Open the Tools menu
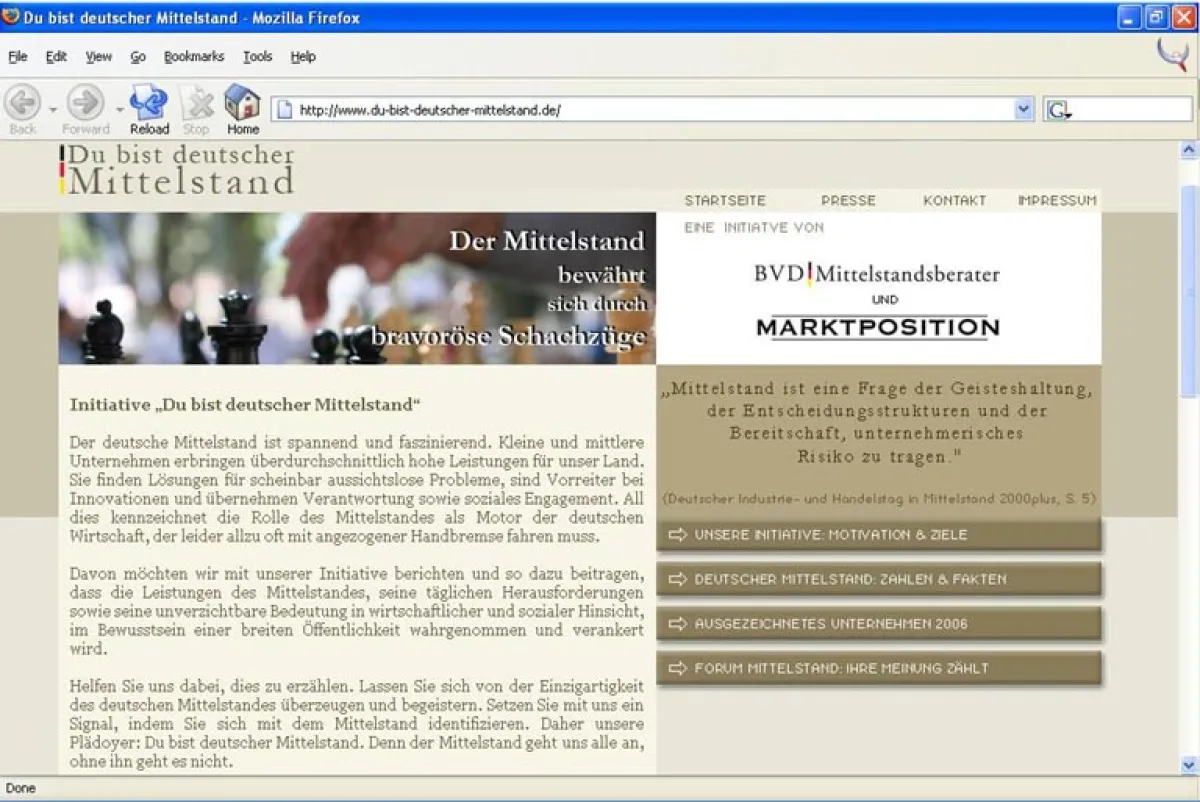Image resolution: width=1200 pixels, height=802 pixels. (x=257, y=57)
